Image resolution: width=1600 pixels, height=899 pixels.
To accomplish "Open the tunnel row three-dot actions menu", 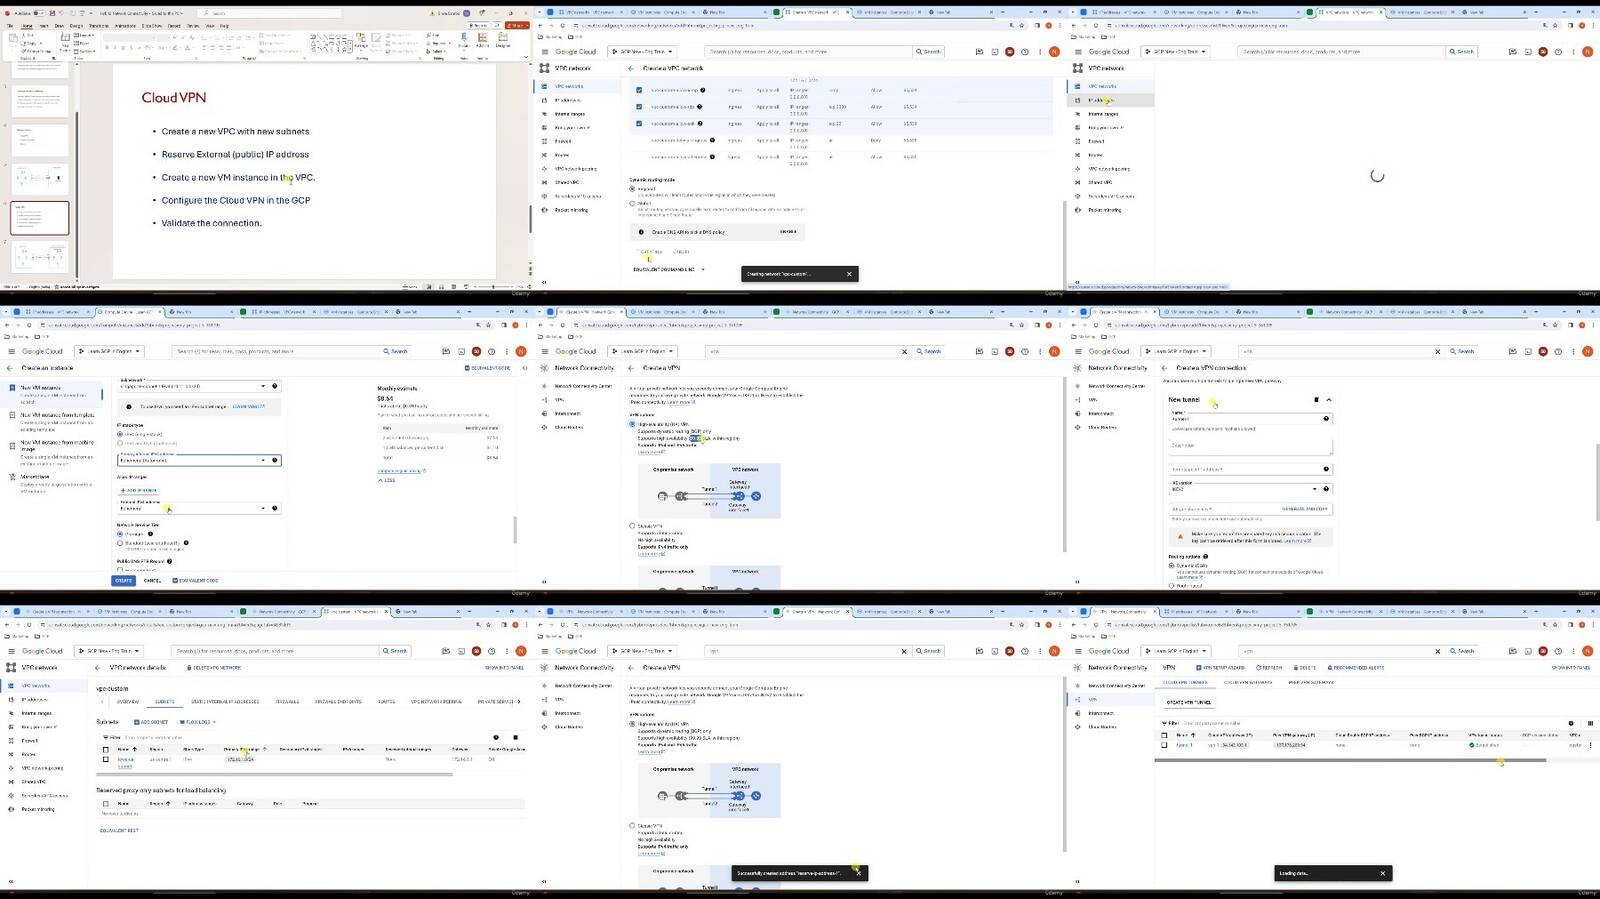I will [1590, 745].
